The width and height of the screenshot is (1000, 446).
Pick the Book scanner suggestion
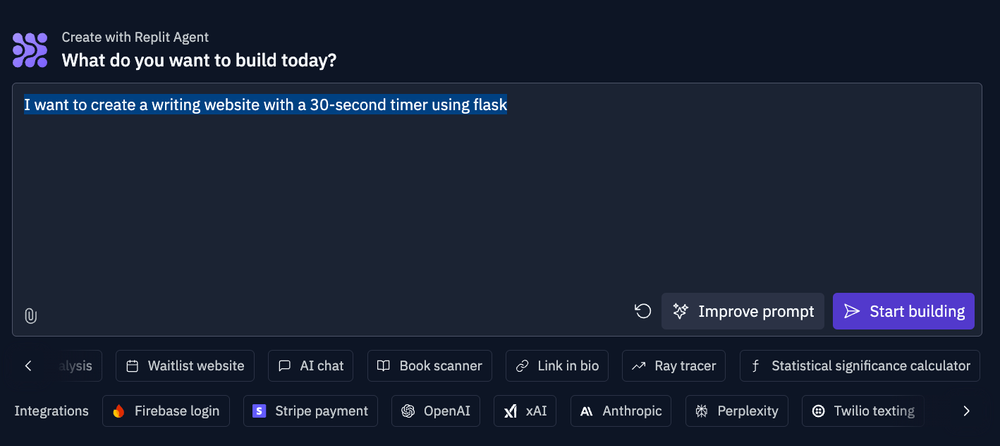tap(429, 366)
